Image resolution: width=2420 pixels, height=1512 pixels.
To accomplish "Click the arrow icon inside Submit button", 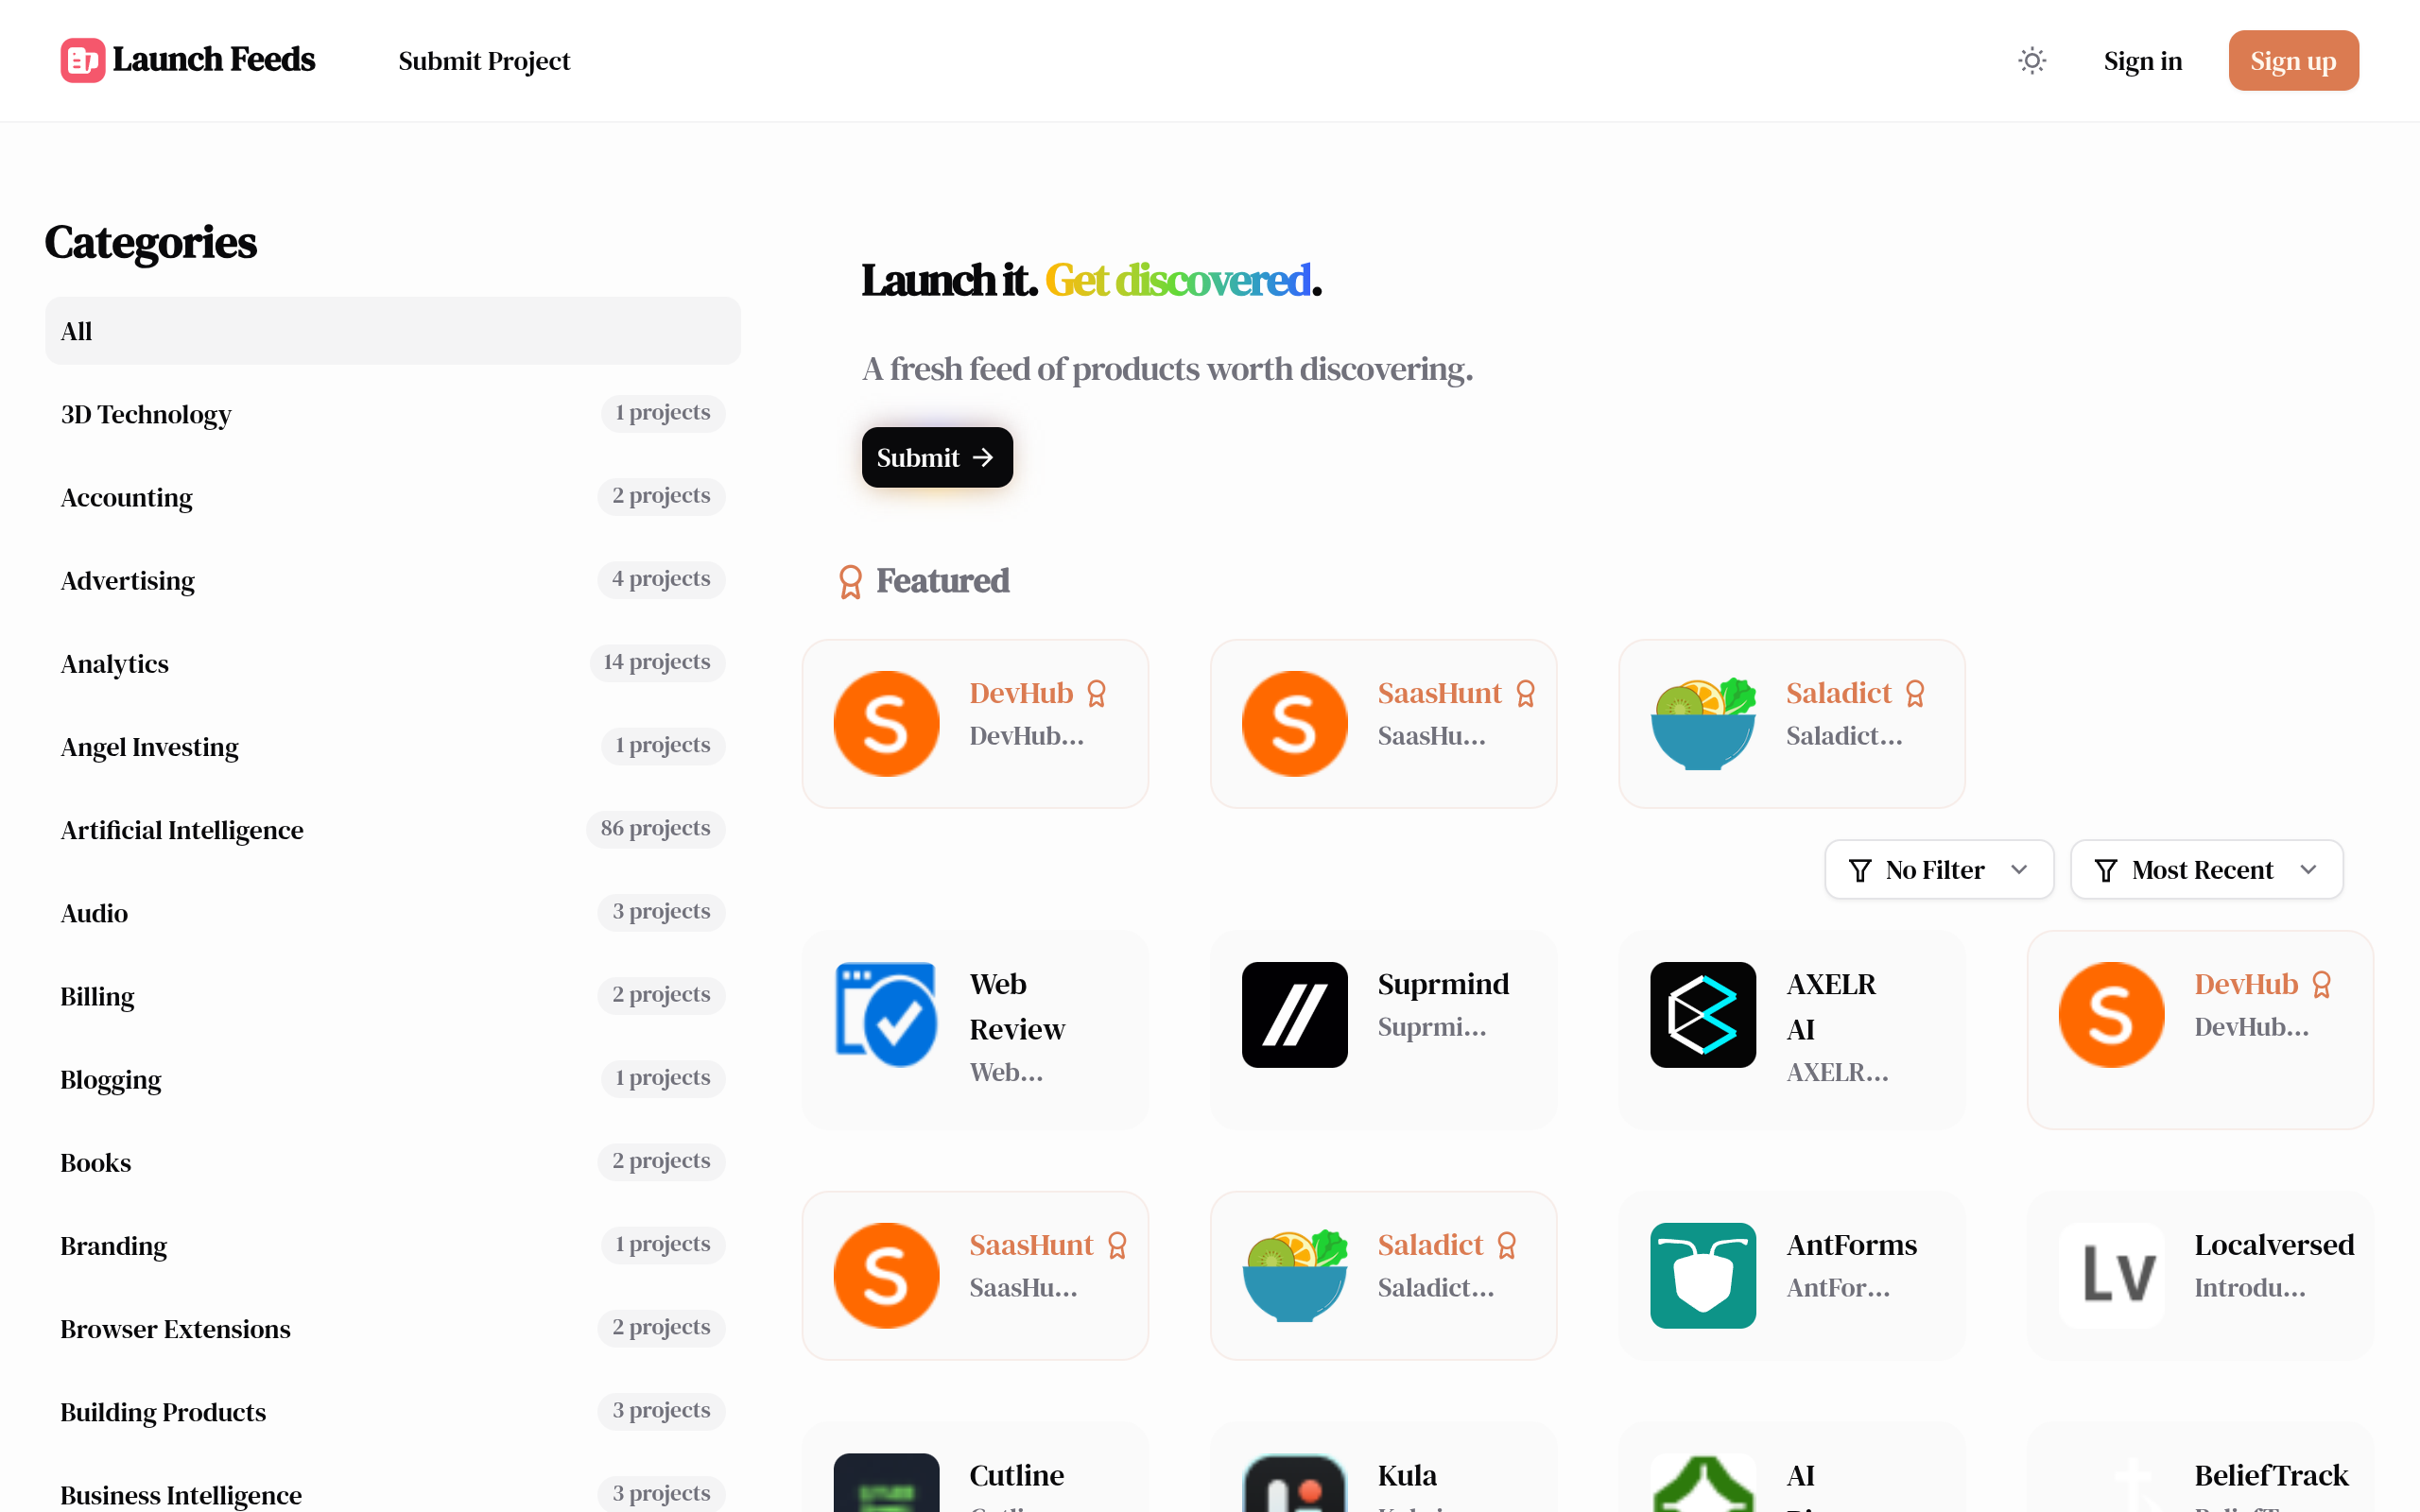I will pyautogui.click(x=983, y=457).
